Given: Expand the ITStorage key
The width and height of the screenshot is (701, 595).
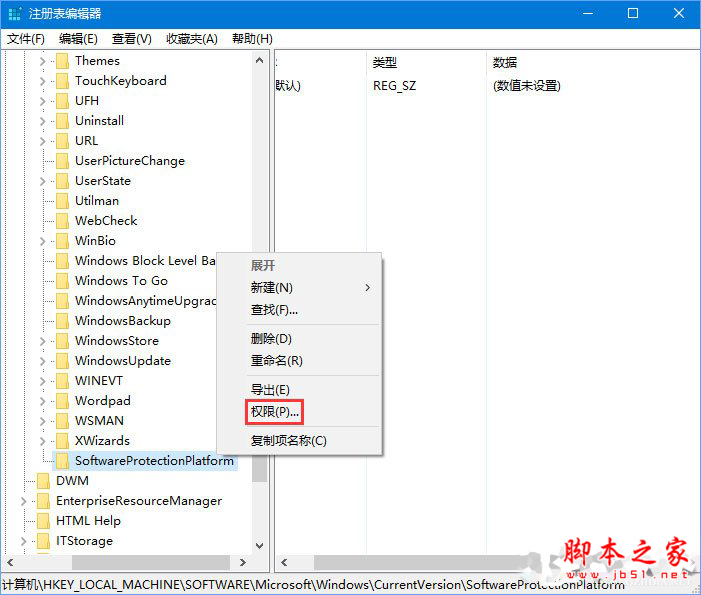Looking at the screenshot, I should click(x=23, y=541).
